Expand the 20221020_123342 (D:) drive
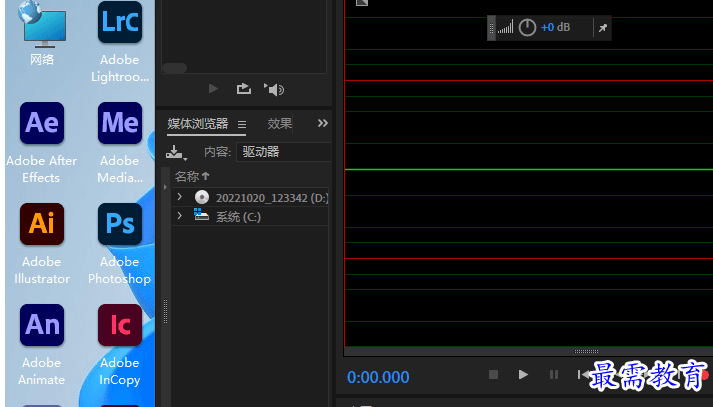This screenshot has width=713, height=407. (180, 197)
